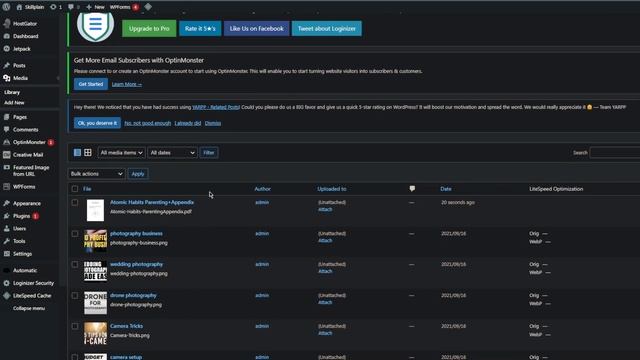The image size is (640, 360).
Task: Click the No, not good enough link
Action: (147, 123)
